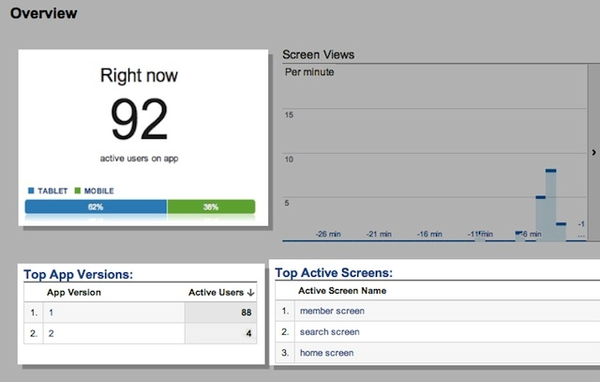Click the -26 min axis label
The width and height of the screenshot is (600, 382).
[x=328, y=234]
